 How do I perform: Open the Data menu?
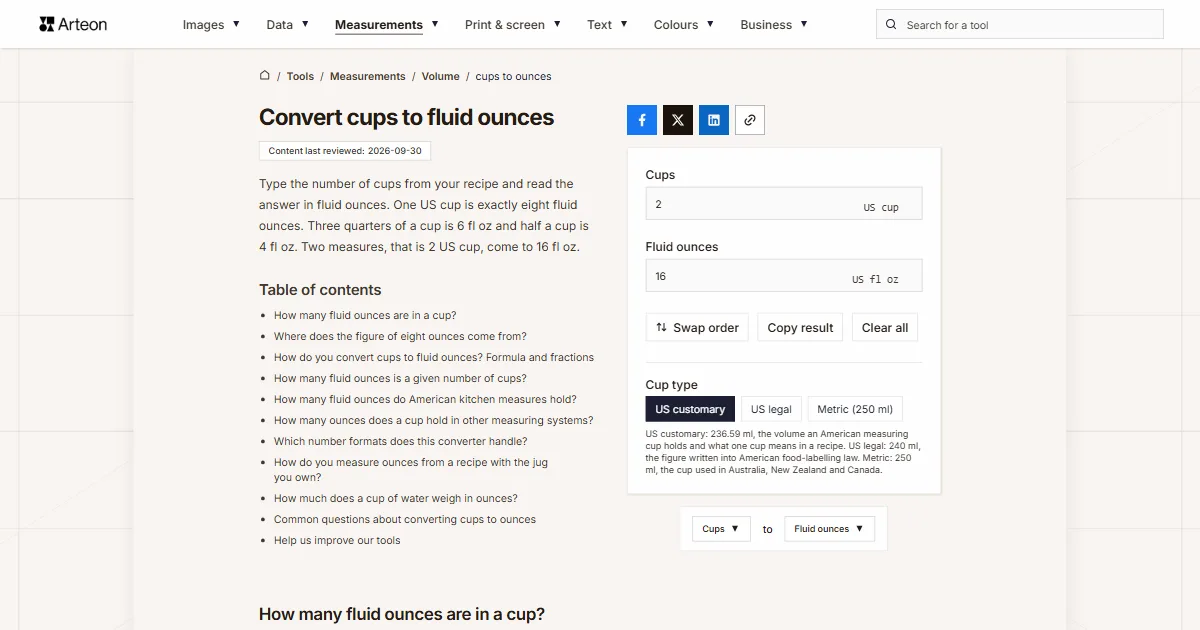click(287, 25)
